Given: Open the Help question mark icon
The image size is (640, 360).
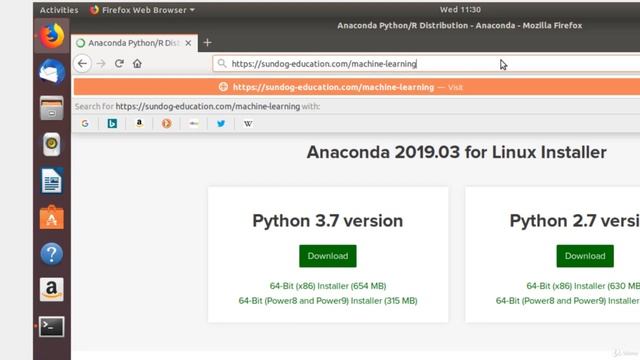Looking at the screenshot, I should (52, 253).
